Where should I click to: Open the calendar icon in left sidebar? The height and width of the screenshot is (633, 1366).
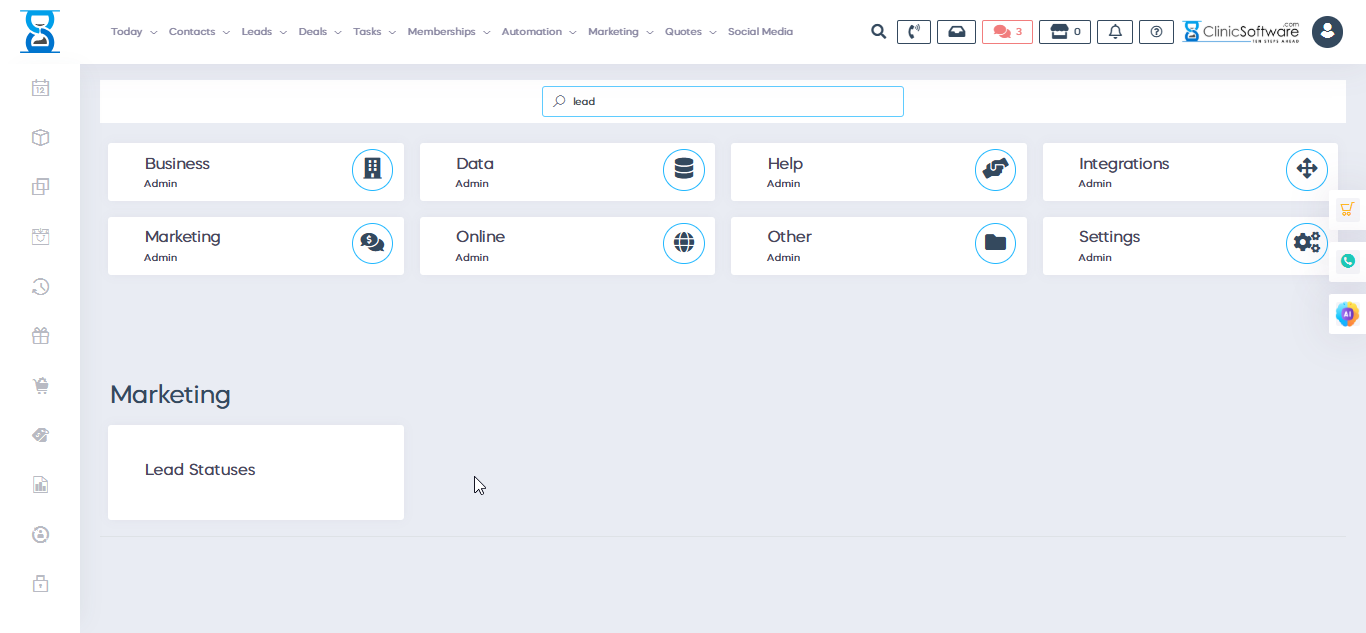click(x=40, y=88)
